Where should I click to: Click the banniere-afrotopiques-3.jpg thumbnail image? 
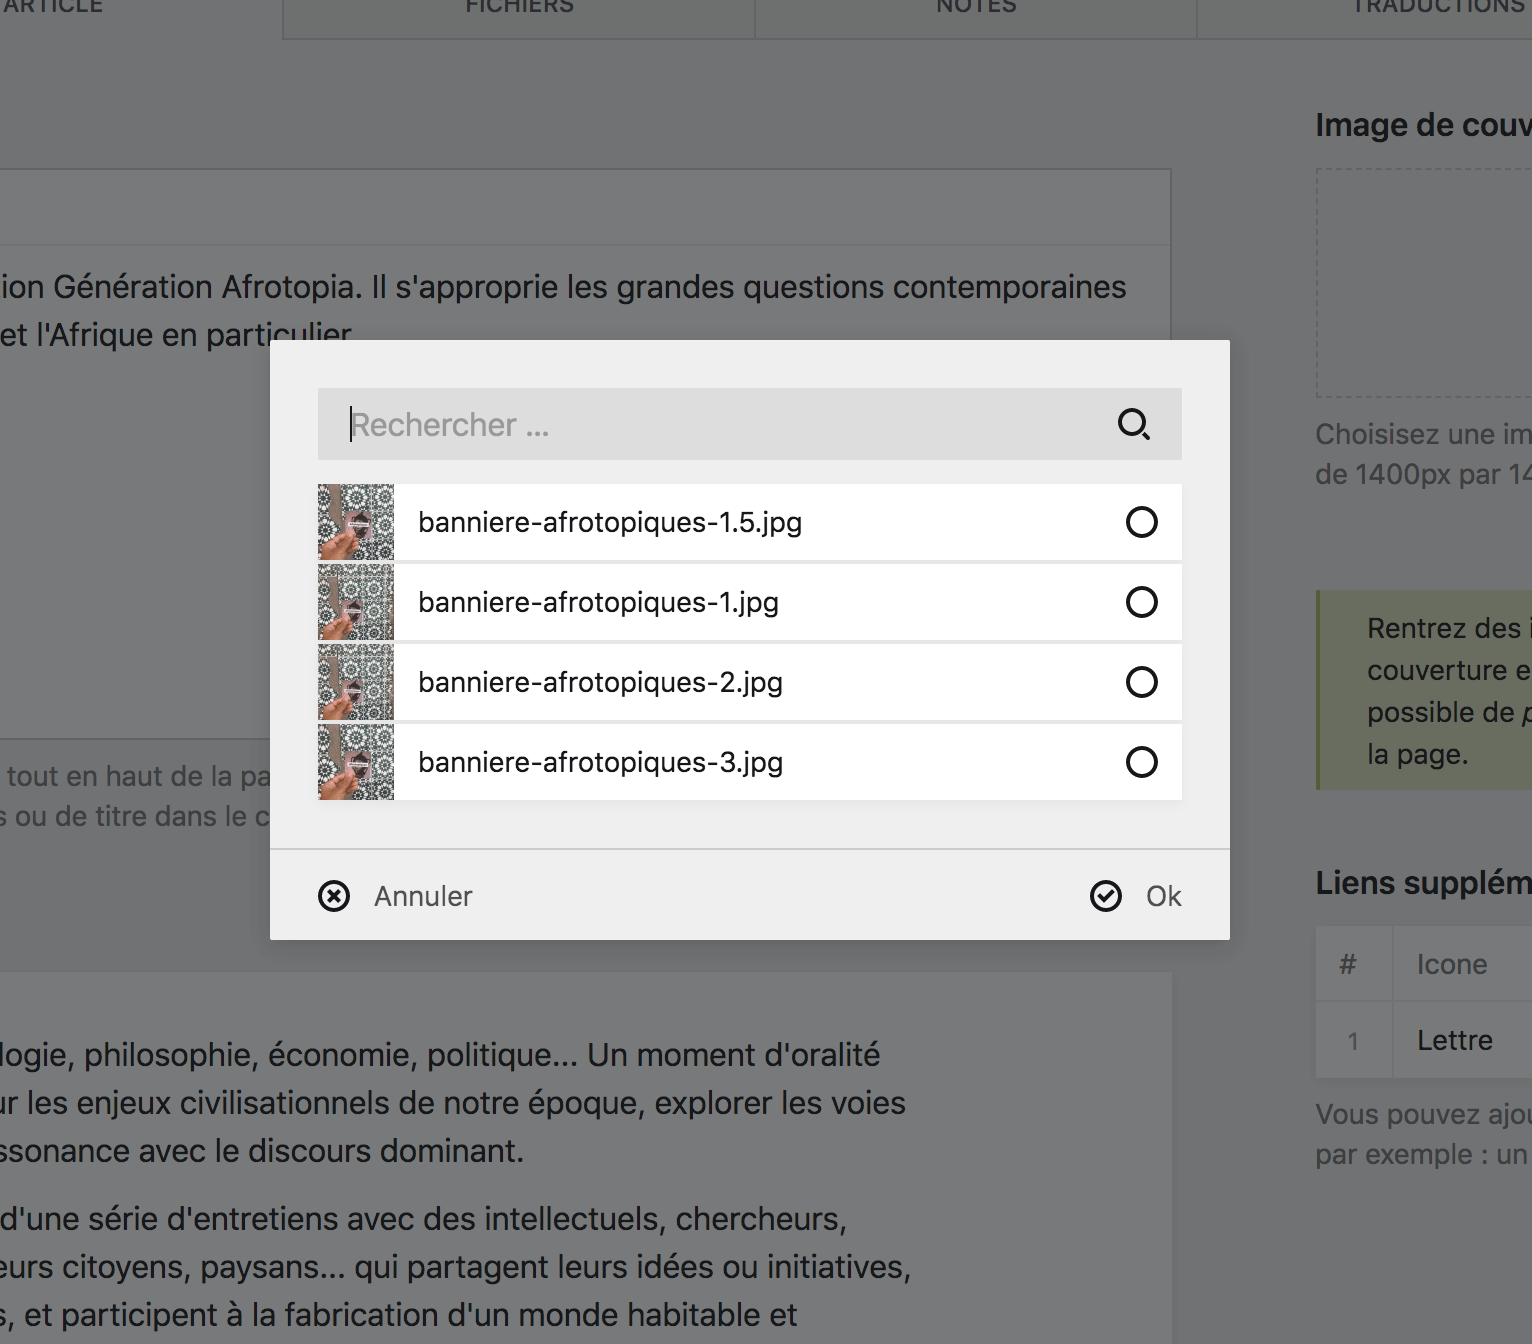pos(356,762)
